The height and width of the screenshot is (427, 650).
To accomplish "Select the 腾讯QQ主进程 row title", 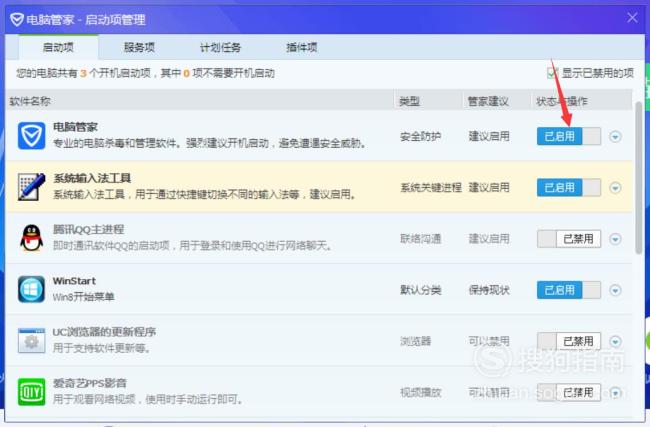I will pos(89,229).
